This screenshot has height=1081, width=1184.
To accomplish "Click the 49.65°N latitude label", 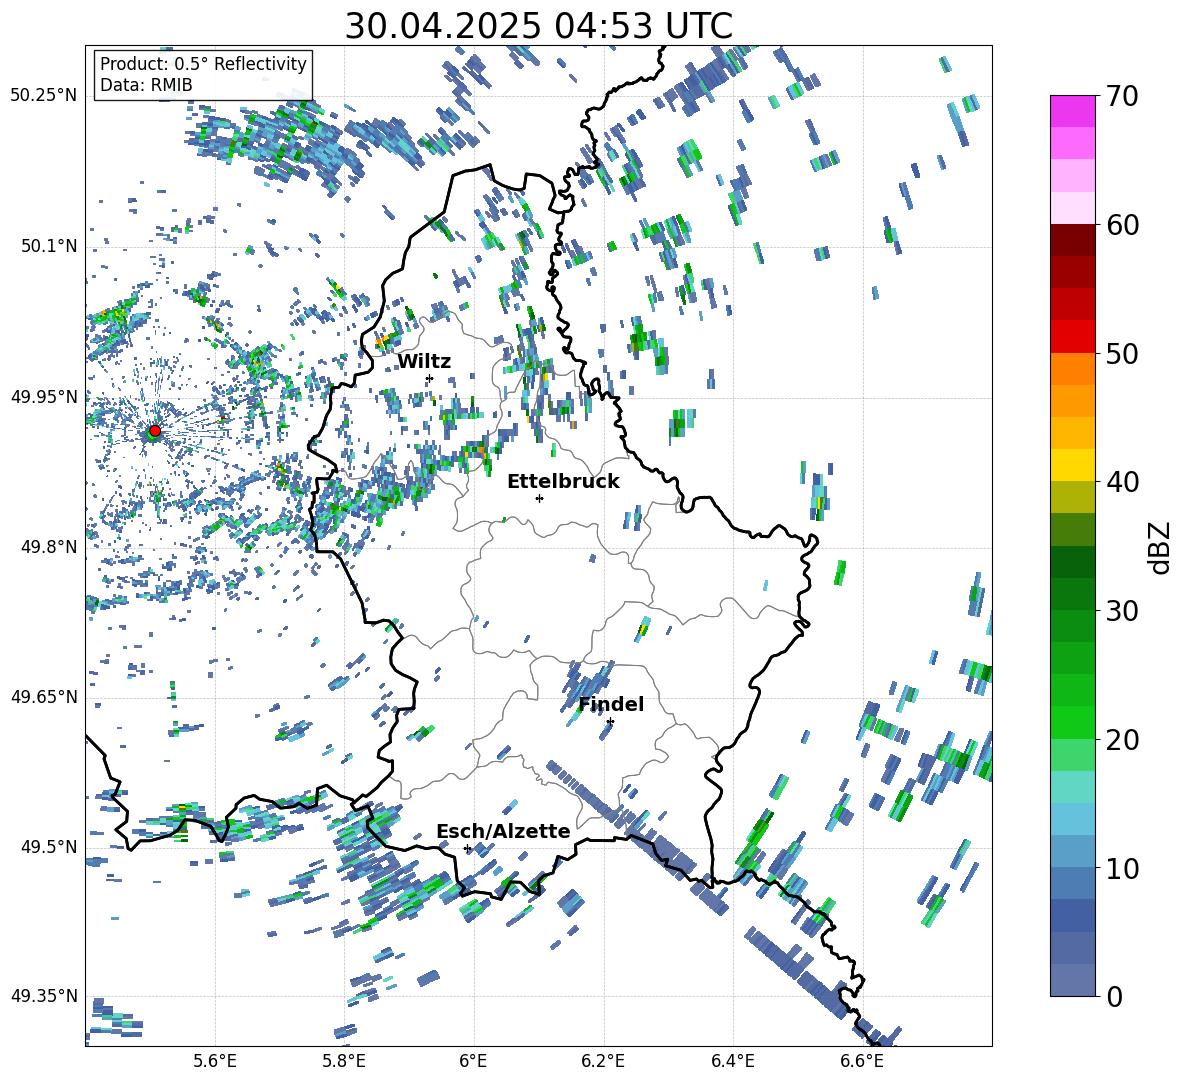I will tap(44, 696).
